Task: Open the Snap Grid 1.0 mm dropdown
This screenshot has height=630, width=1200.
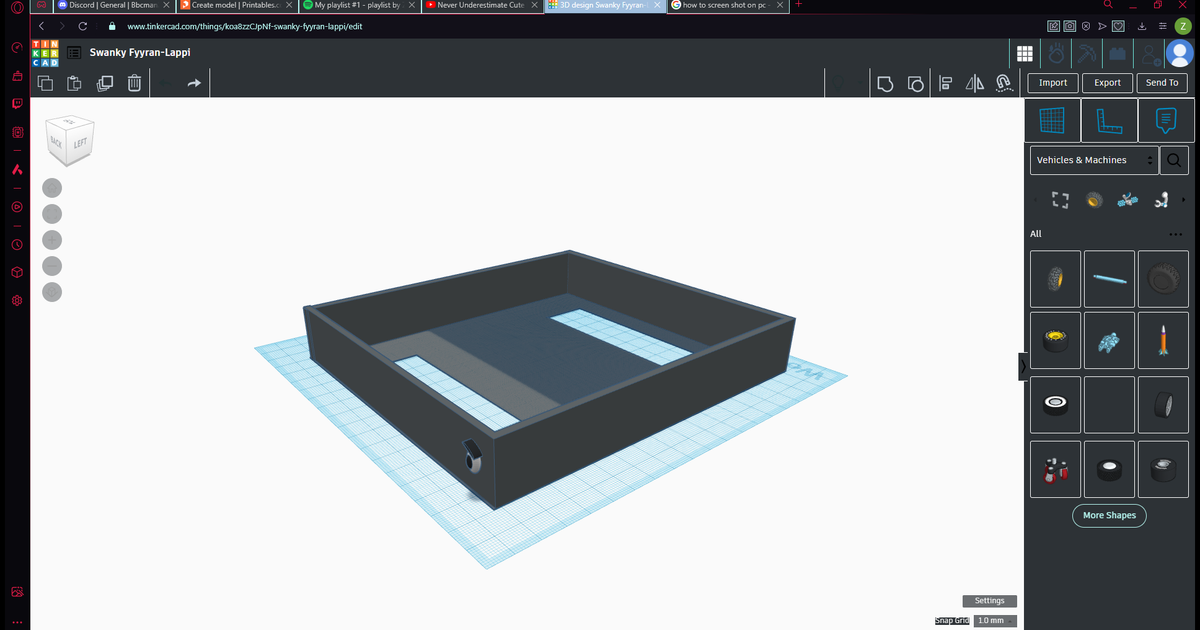Action: (993, 620)
